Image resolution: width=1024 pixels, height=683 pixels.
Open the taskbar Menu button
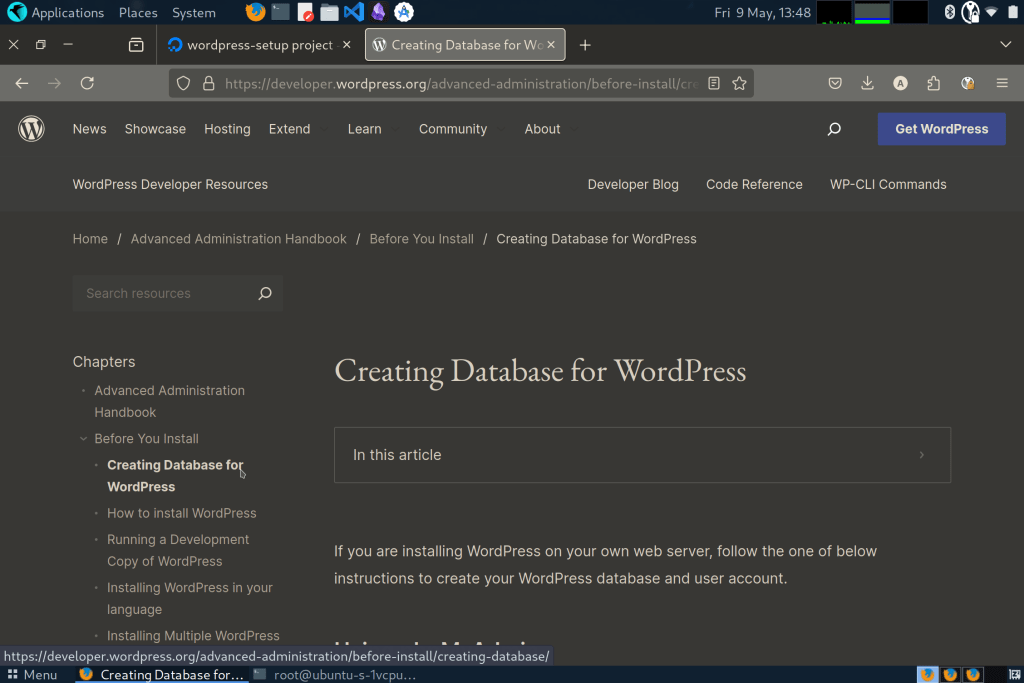click(x=32, y=675)
